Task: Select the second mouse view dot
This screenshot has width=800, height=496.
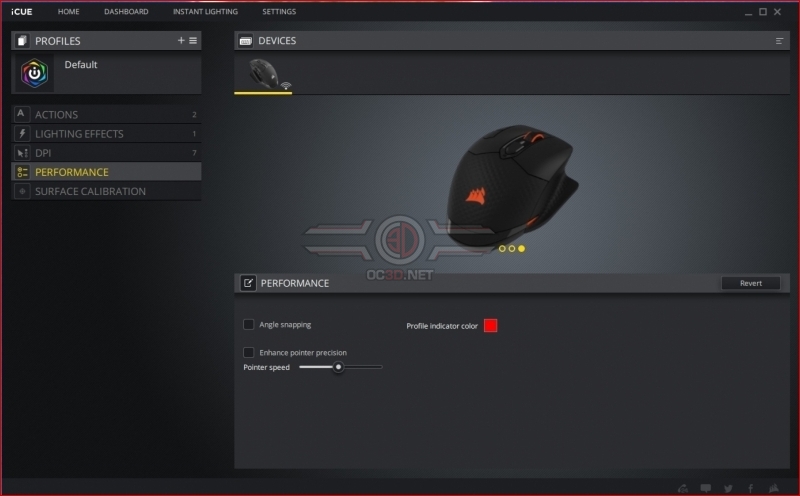Action: coord(512,249)
